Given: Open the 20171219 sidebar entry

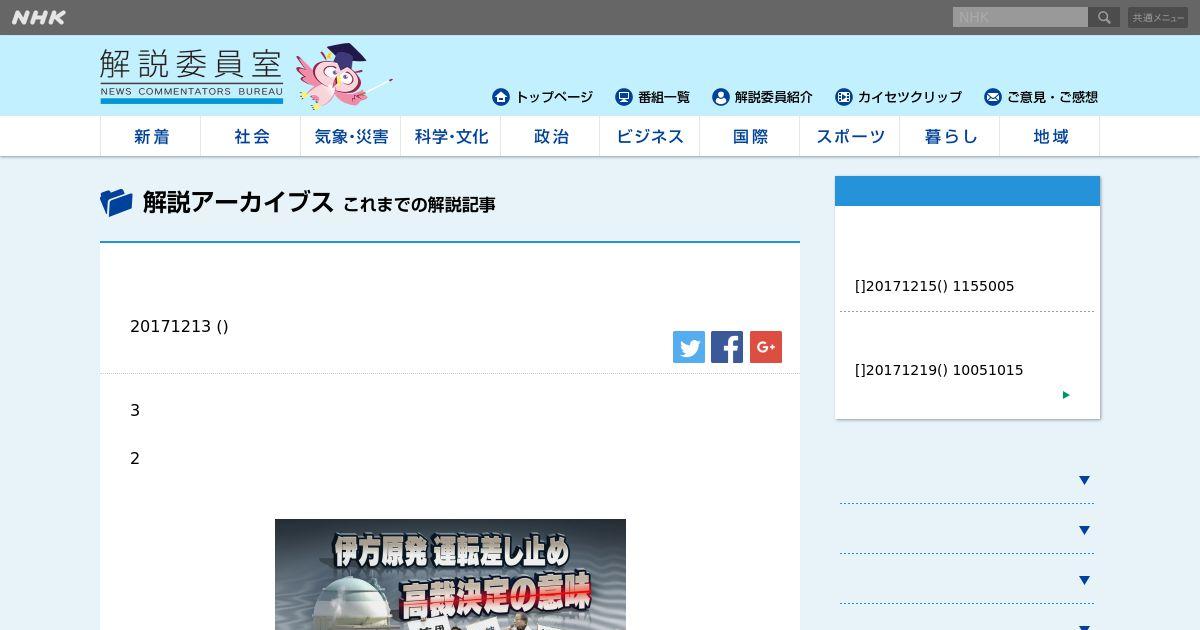Looking at the screenshot, I should click(939, 370).
